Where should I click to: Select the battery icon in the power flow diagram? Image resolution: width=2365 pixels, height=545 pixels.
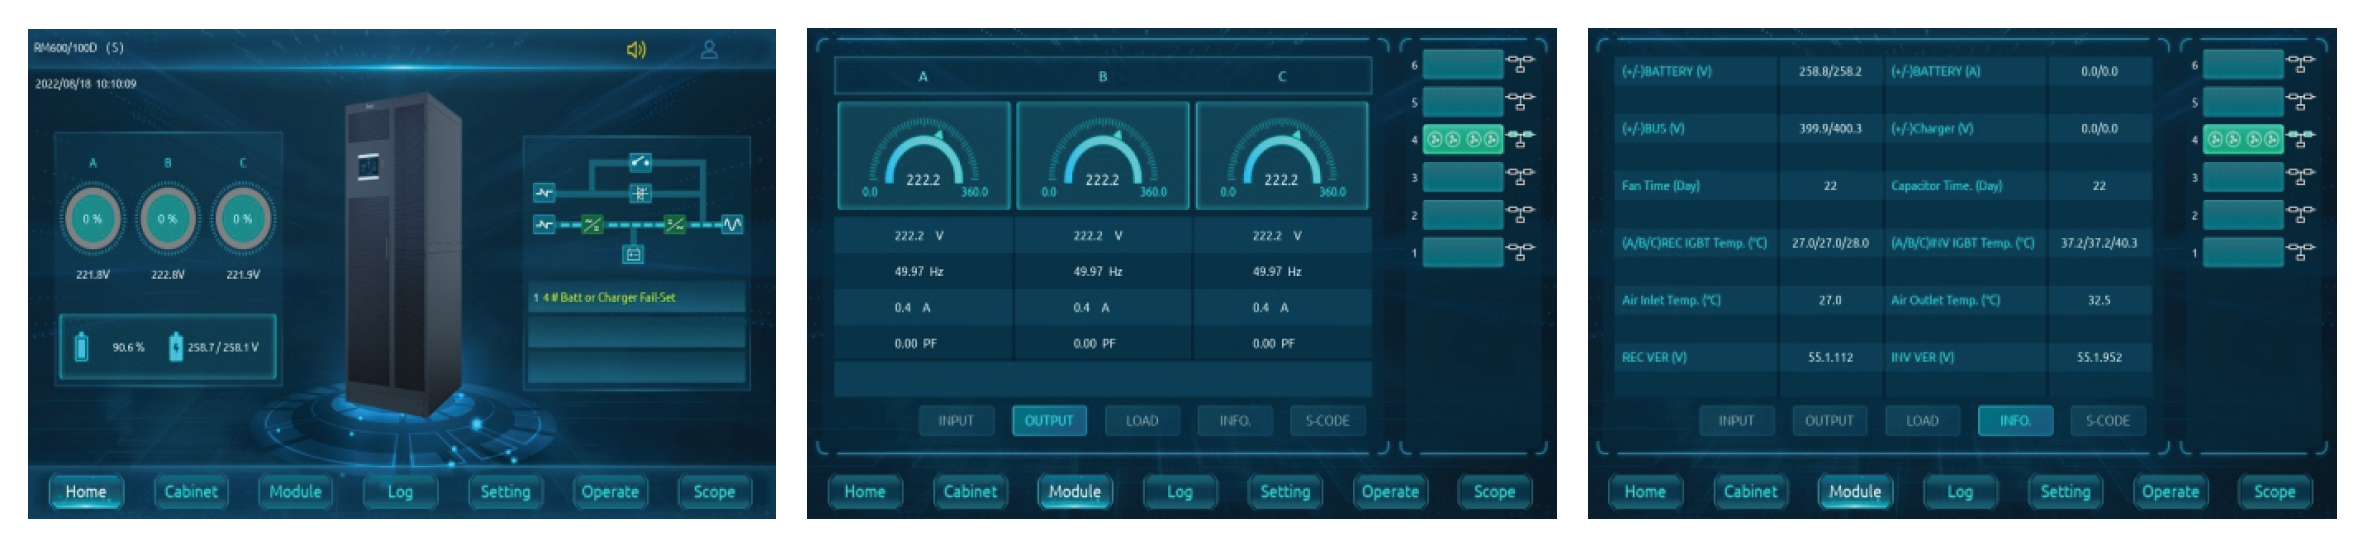pos(633,255)
